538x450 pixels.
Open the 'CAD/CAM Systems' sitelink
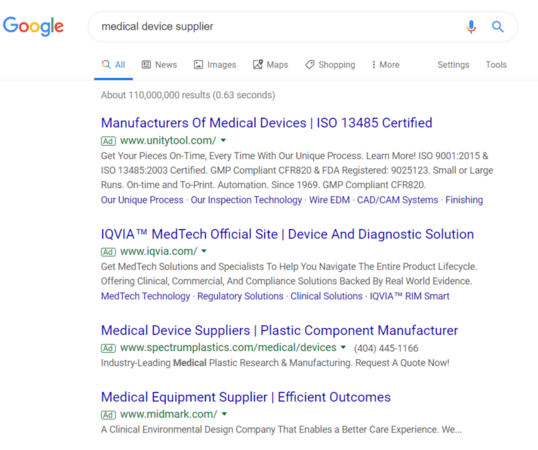397,200
